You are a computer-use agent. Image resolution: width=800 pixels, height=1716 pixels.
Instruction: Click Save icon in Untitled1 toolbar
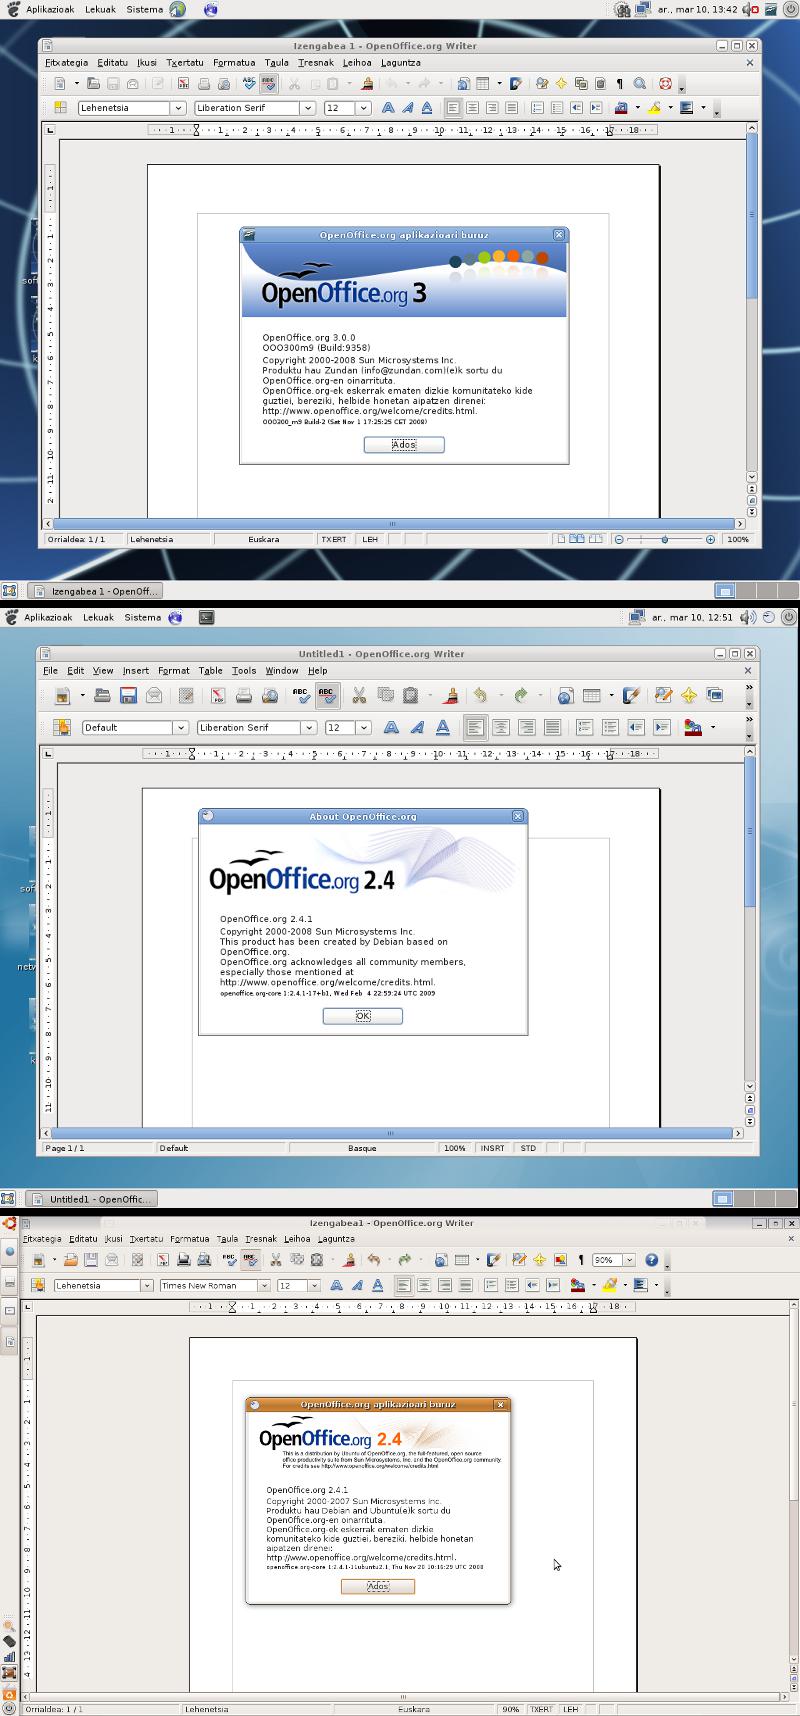tap(128, 695)
